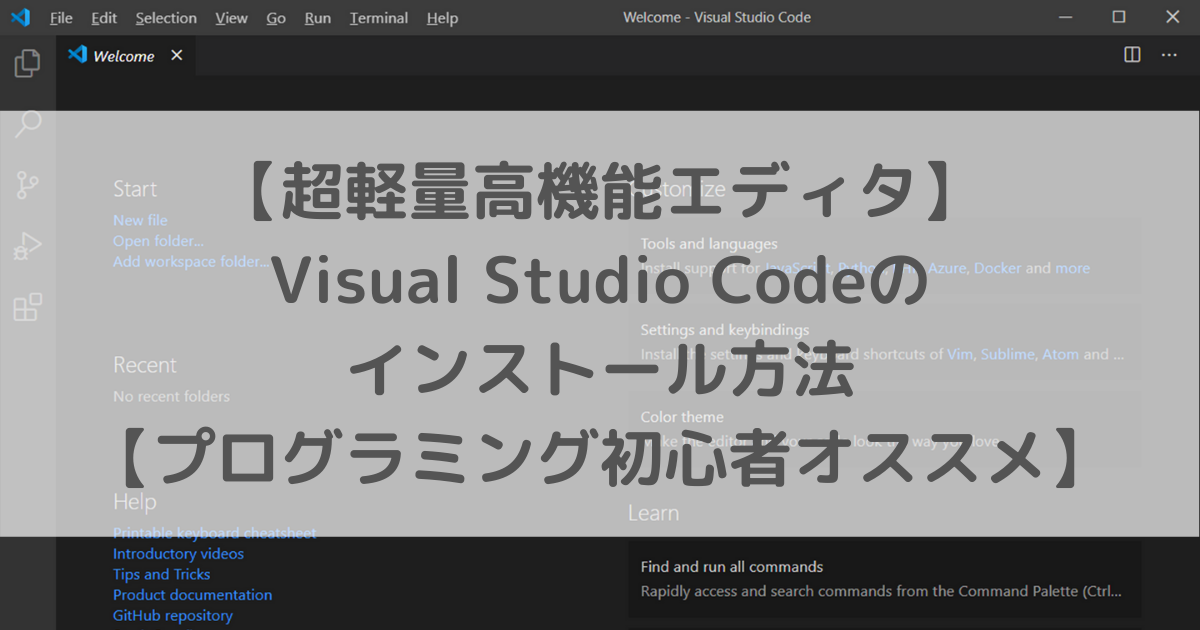Open the Run and Debug view icon

click(27, 246)
